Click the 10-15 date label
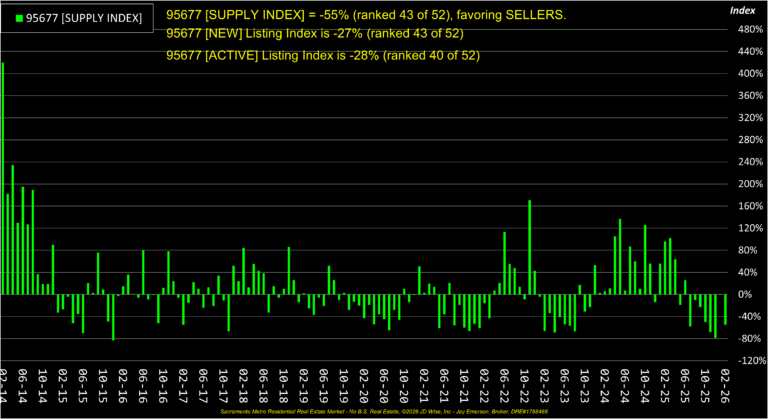The width and height of the screenshot is (768, 419). coord(103,386)
